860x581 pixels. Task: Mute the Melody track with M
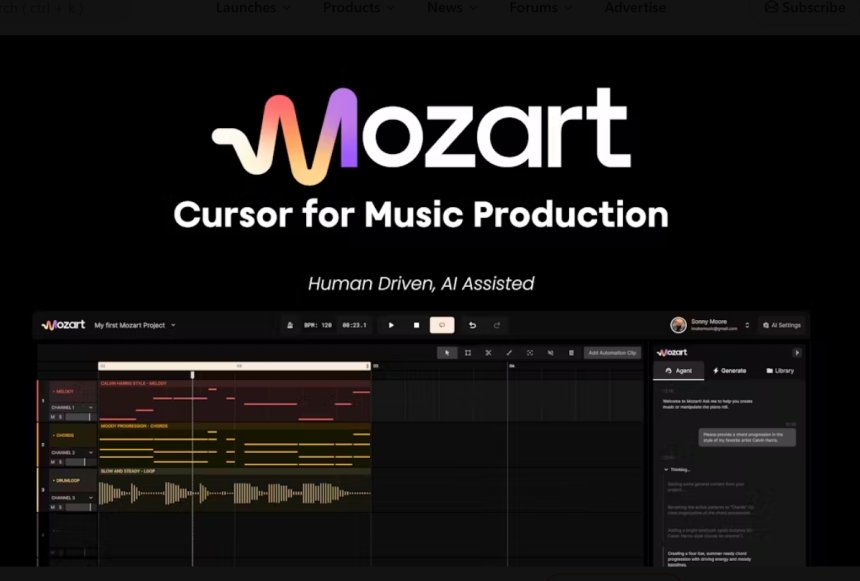[53, 417]
